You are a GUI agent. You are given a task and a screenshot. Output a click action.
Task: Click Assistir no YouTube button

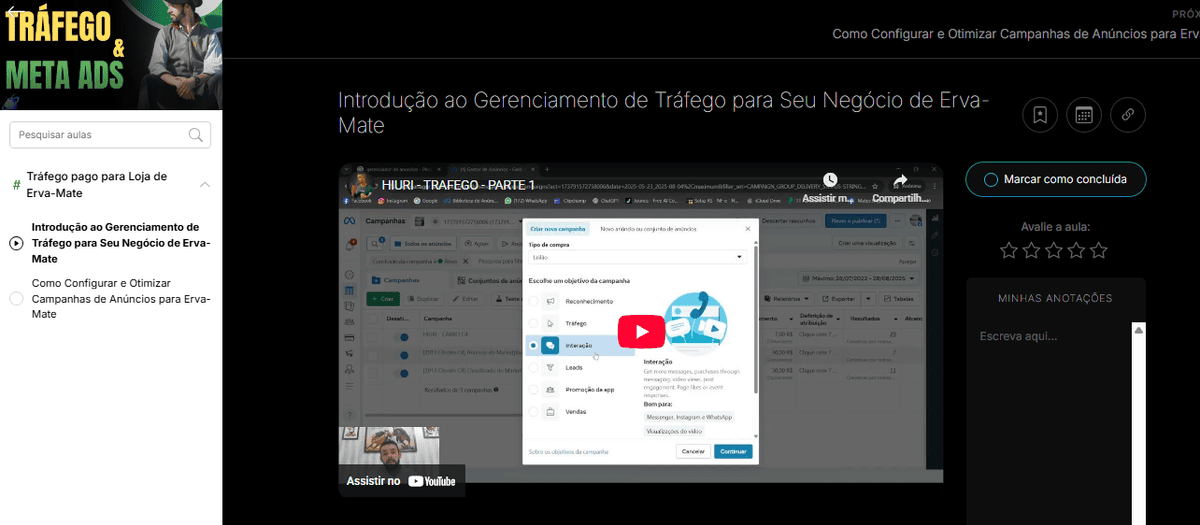[402, 481]
